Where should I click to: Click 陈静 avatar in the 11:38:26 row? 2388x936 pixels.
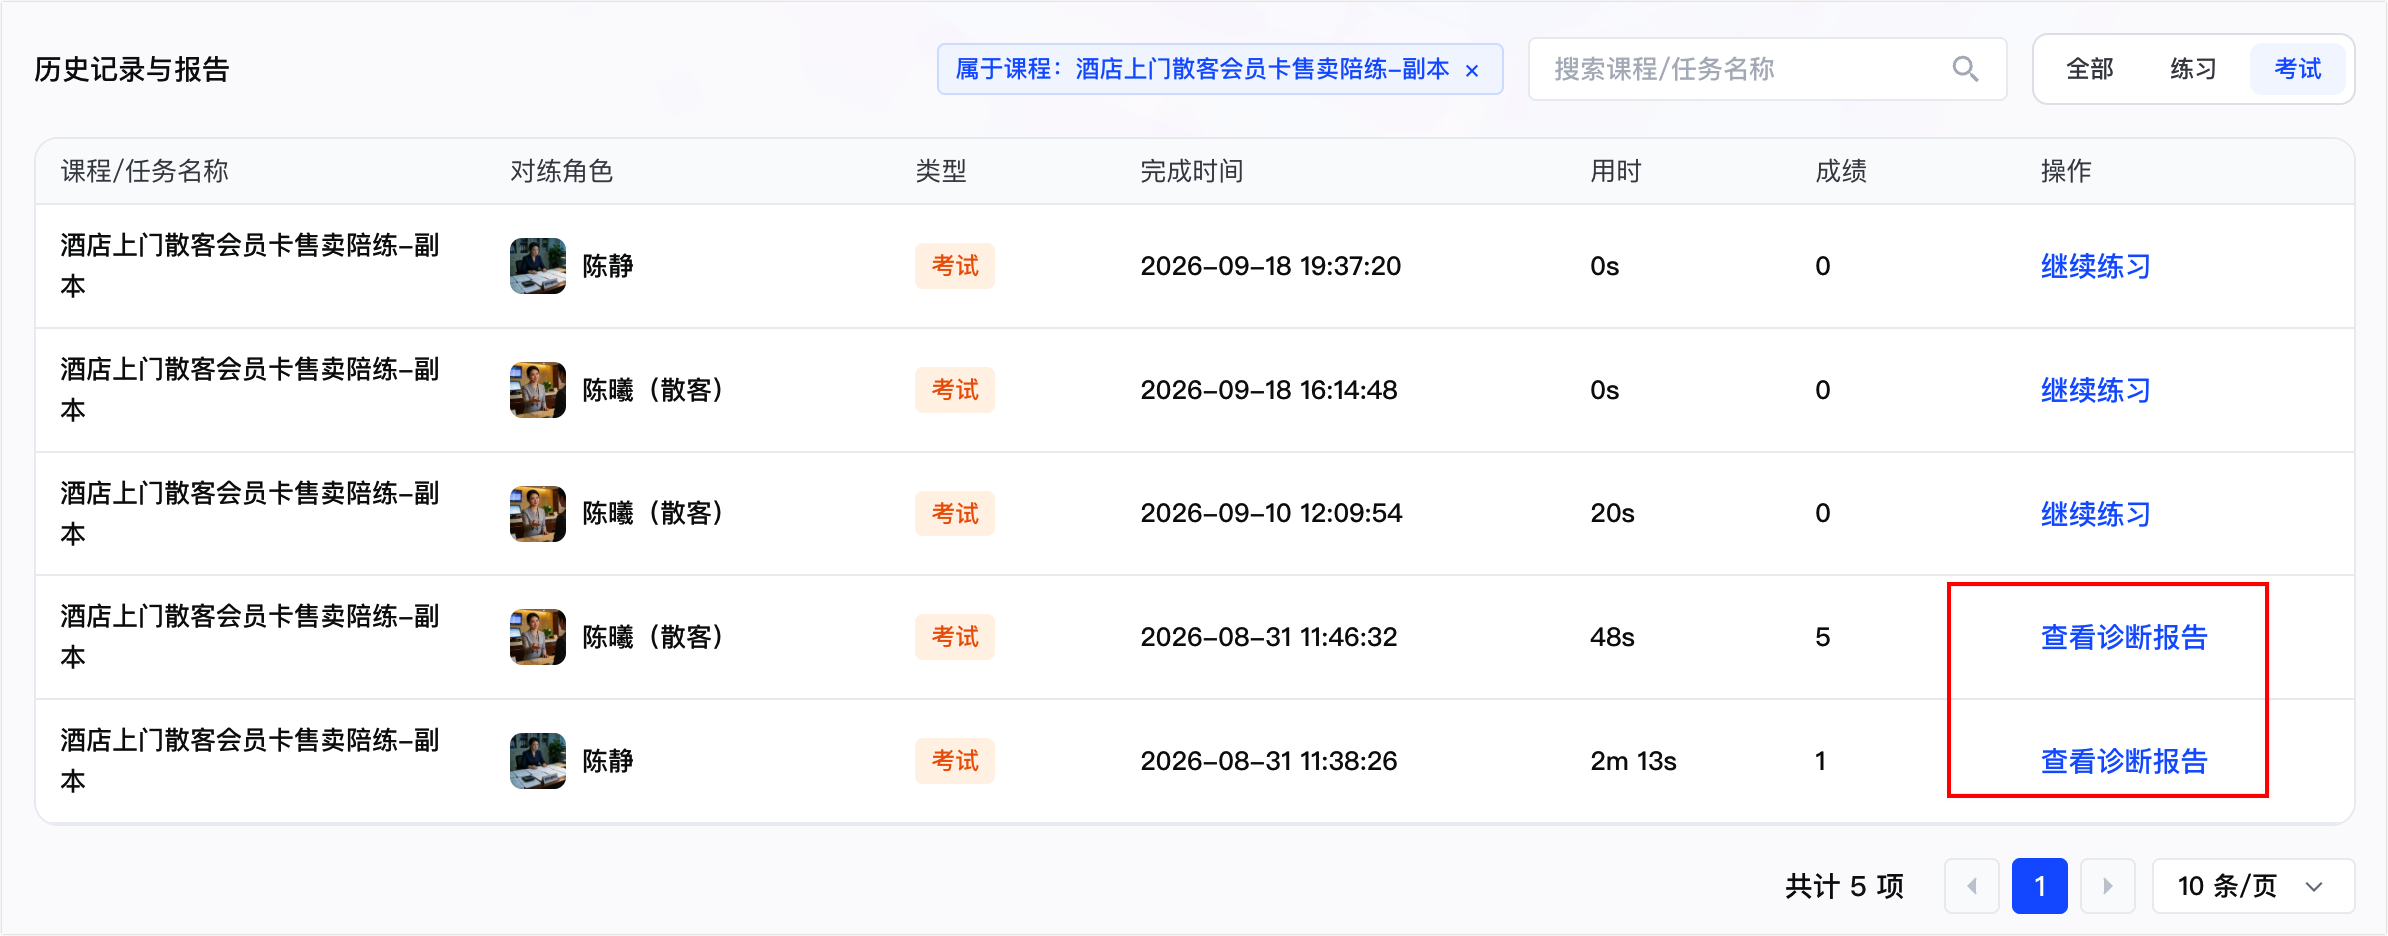click(538, 761)
